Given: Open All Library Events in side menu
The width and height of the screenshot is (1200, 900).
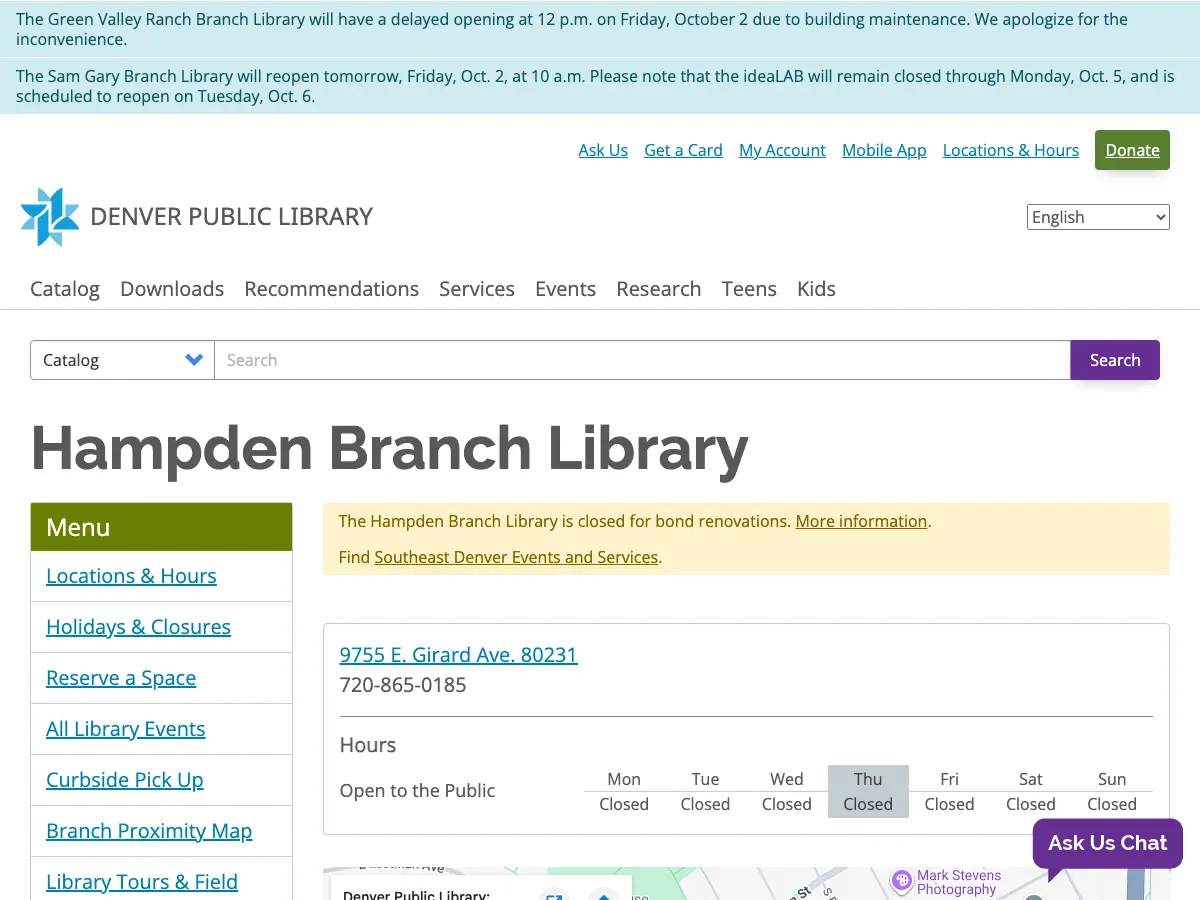Looking at the screenshot, I should (x=125, y=729).
